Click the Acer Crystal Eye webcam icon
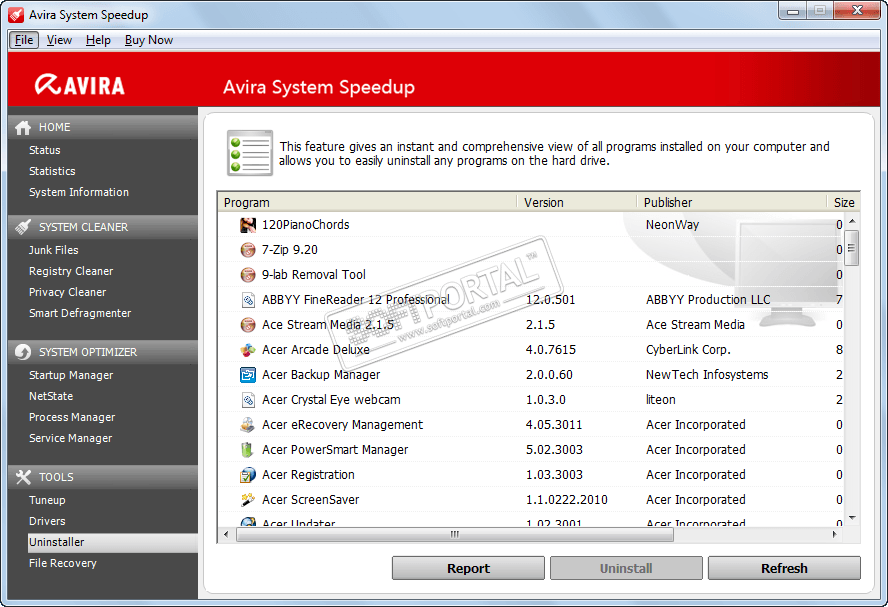The height and width of the screenshot is (607, 888). [x=247, y=400]
